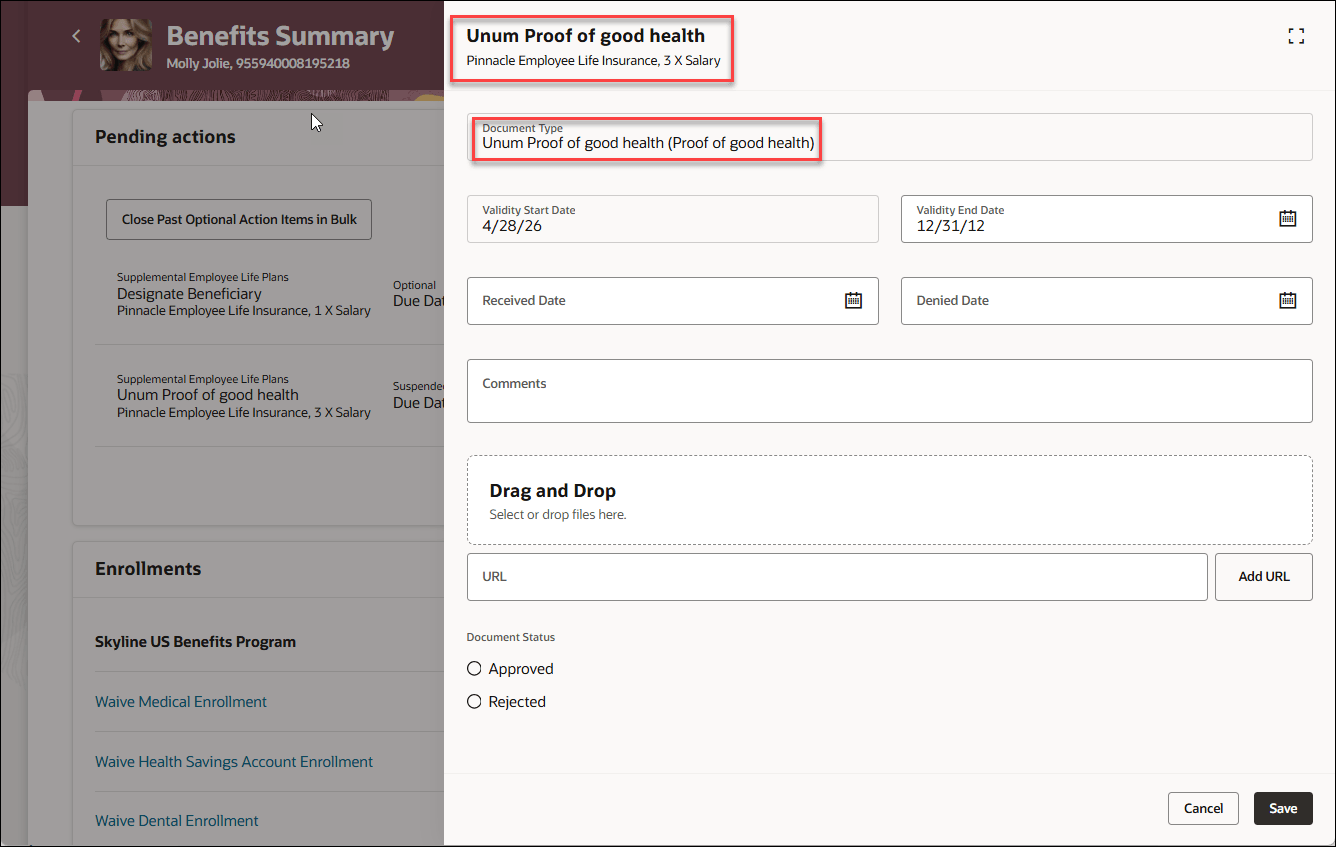Open Unum Proof of good health pending action
Image resolution: width=1336 pixels, height=847 pixels.
(208, 395)
